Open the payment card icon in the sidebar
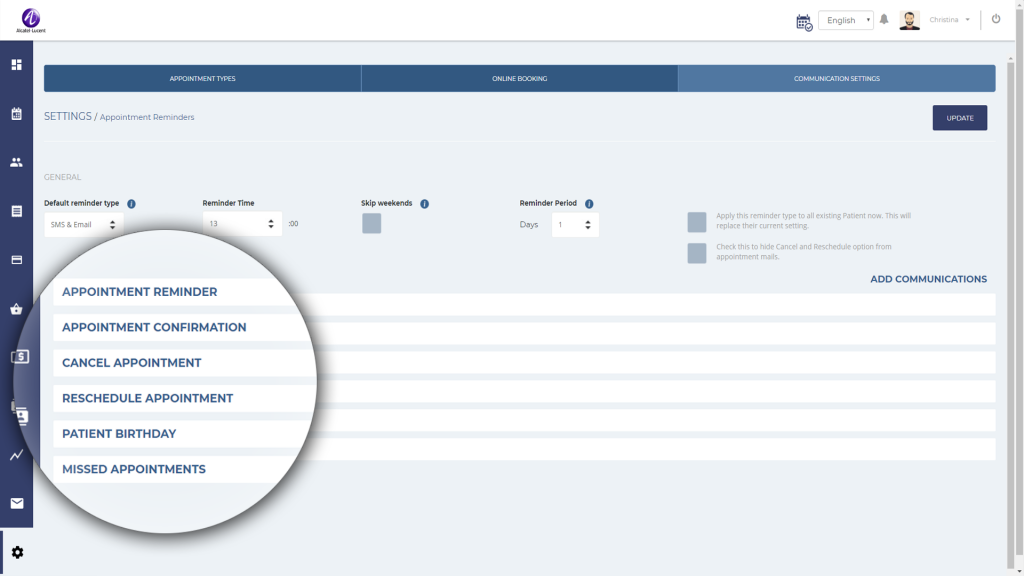The height and width of the screenshot is (576, 1024). [x=16, y=260]
